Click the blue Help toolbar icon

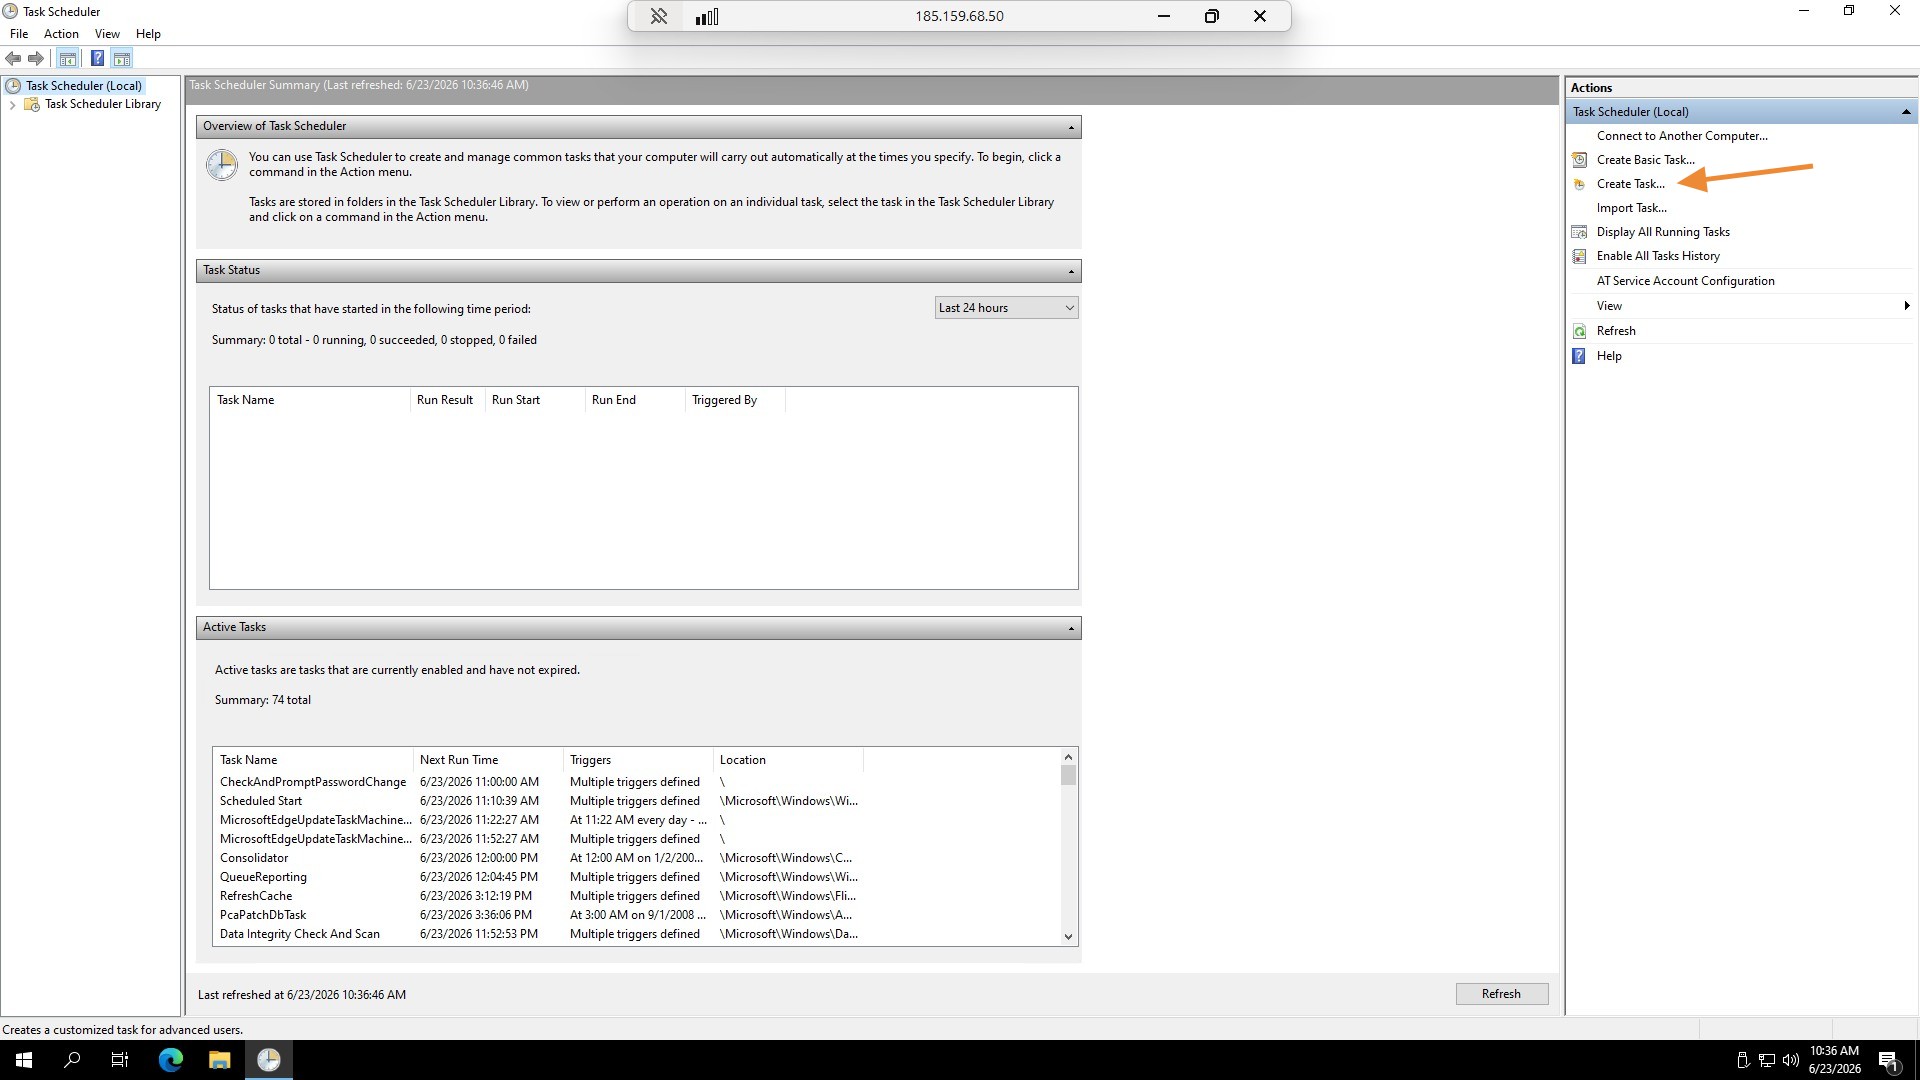[x=97, y=59]
